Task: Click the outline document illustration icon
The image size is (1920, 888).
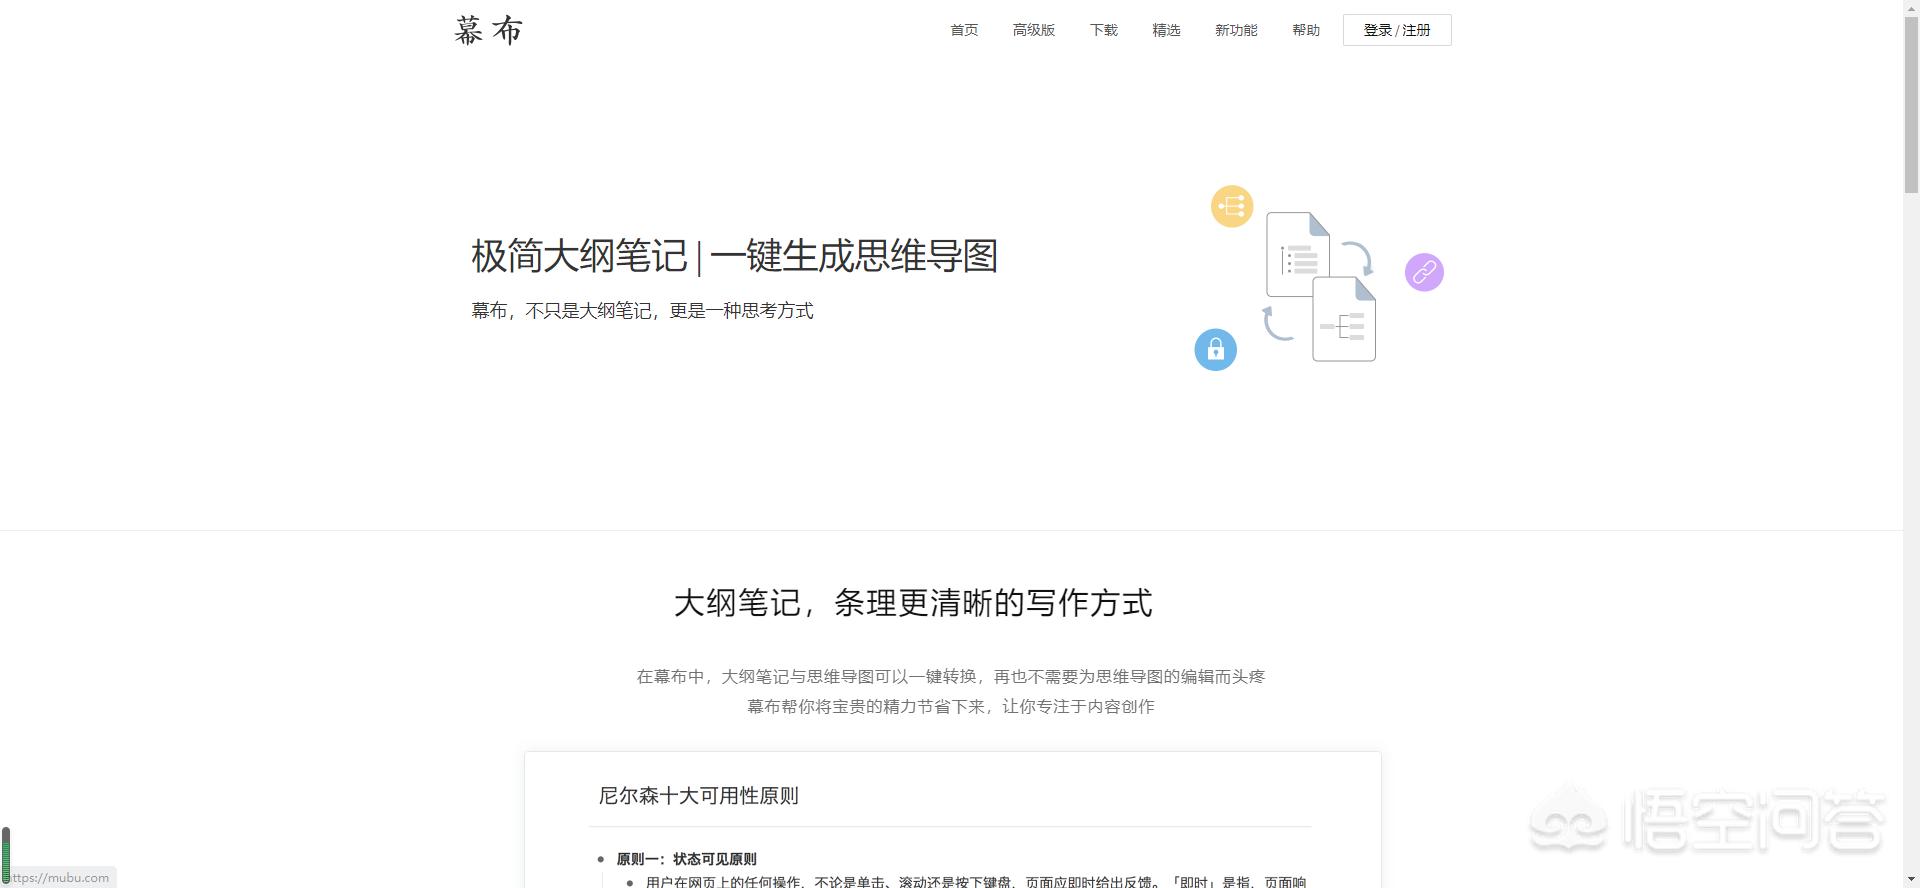Action: 1298,254
